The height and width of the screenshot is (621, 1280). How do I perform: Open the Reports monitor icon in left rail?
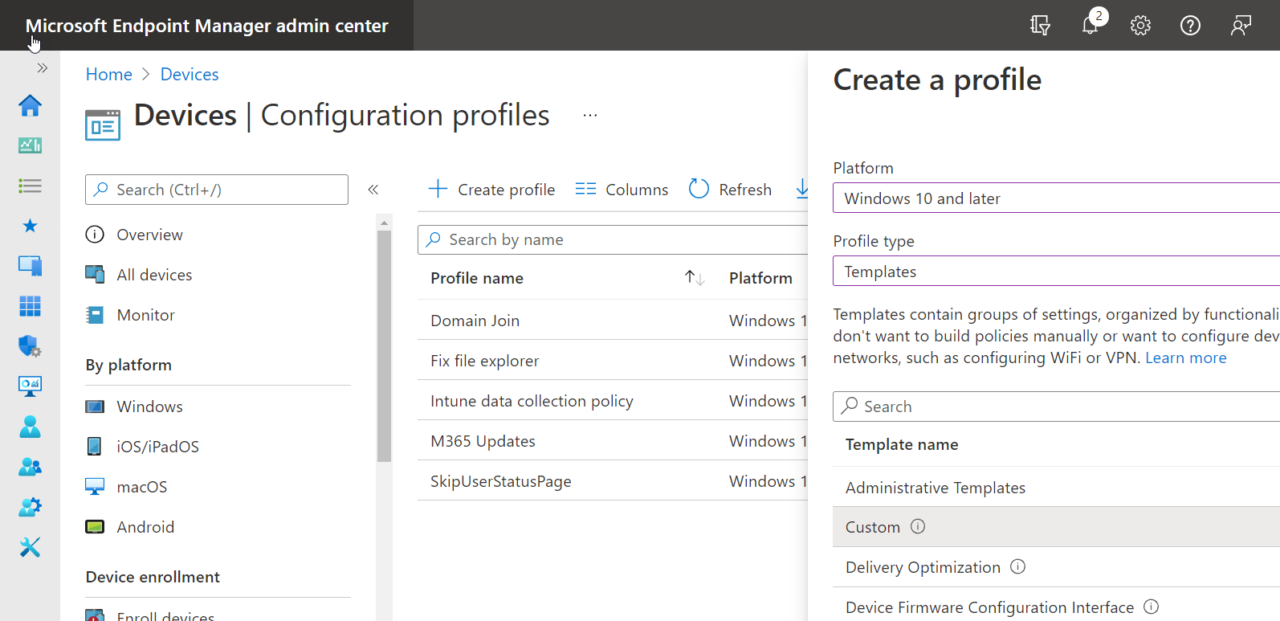(30, 386)
